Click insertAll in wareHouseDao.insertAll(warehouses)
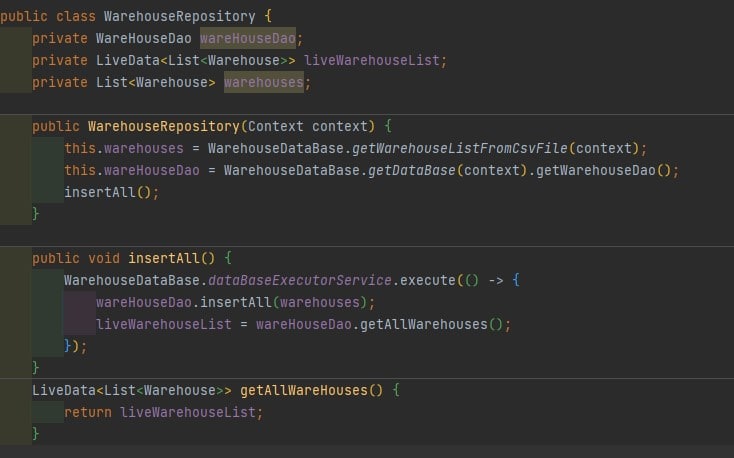The image size is (734, 458). [235, 303]
